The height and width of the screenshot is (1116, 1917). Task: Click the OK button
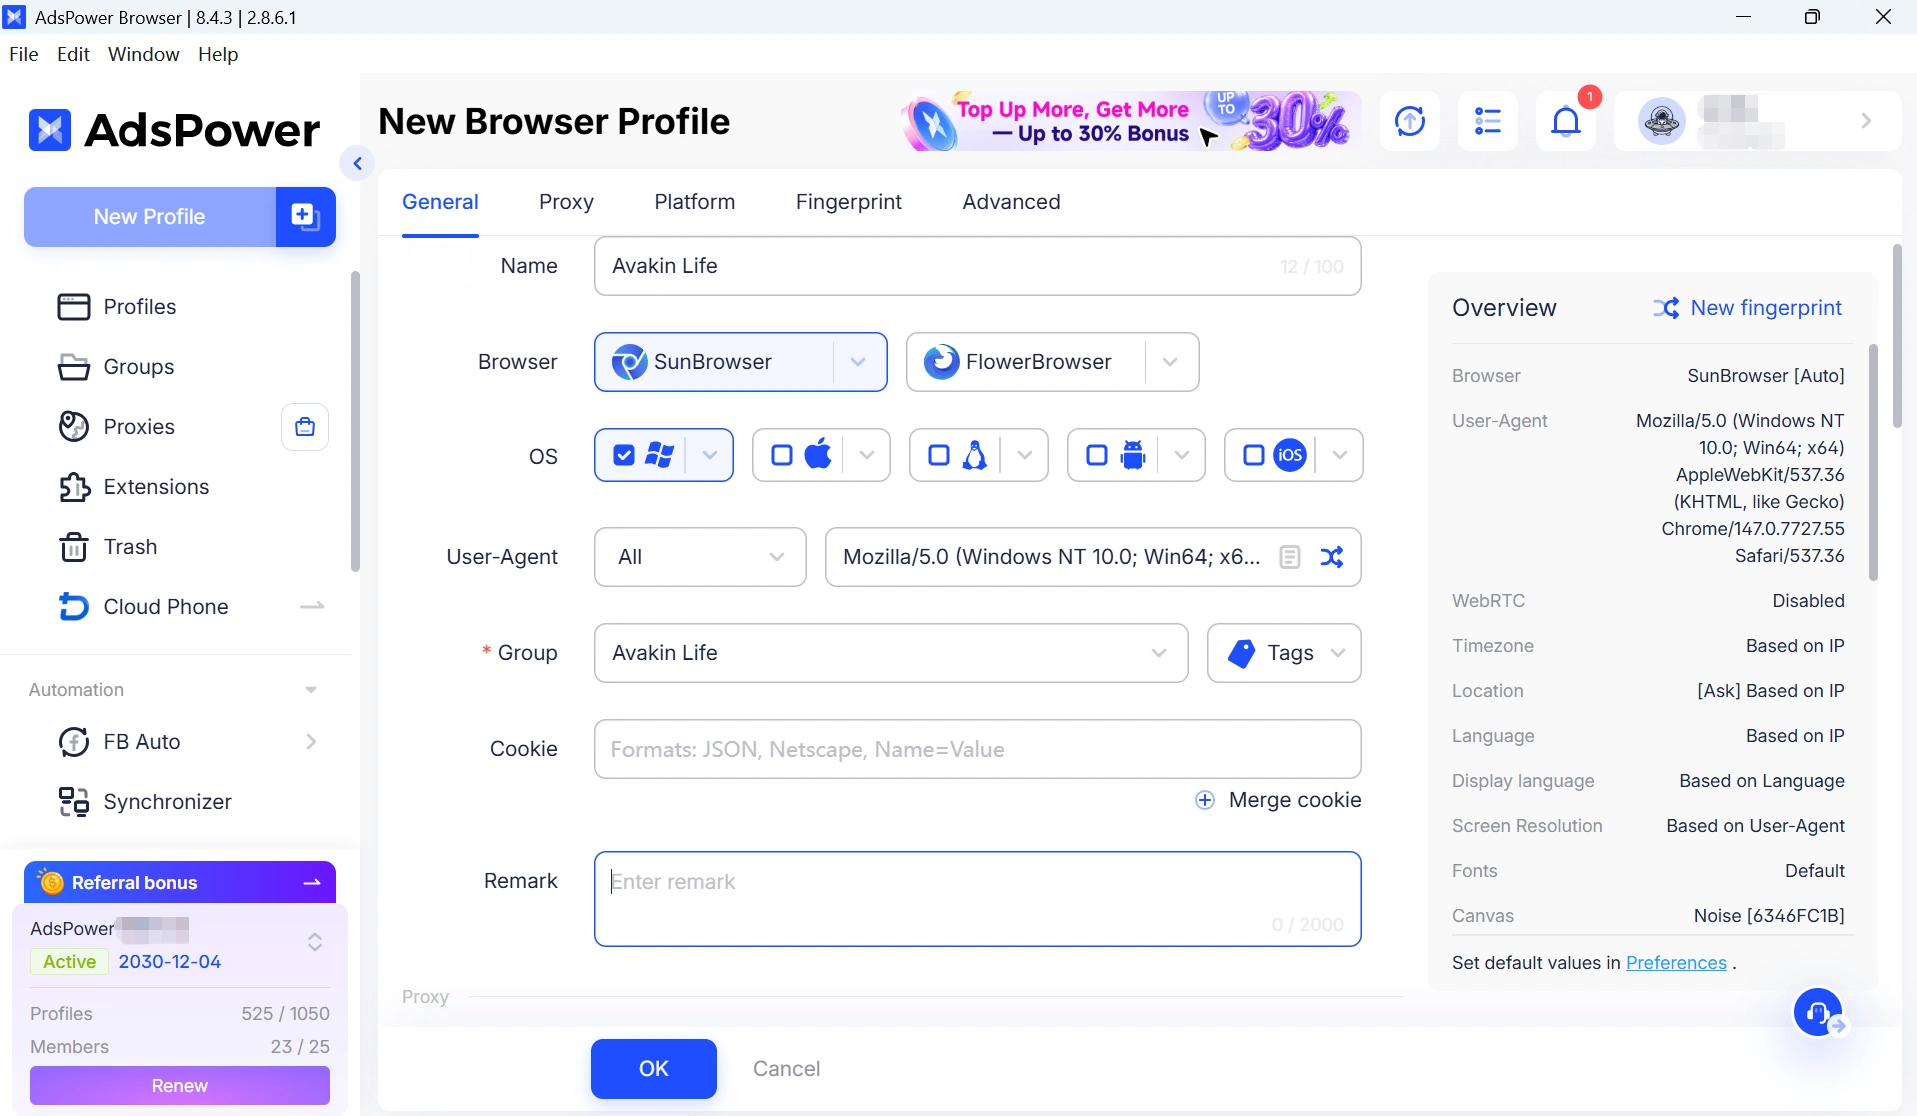(654, 1069)
